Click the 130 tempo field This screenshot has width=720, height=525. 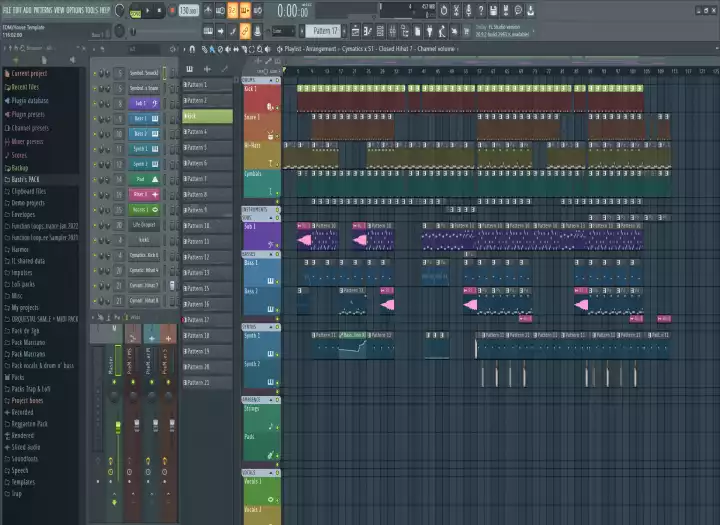coord(189,10)
